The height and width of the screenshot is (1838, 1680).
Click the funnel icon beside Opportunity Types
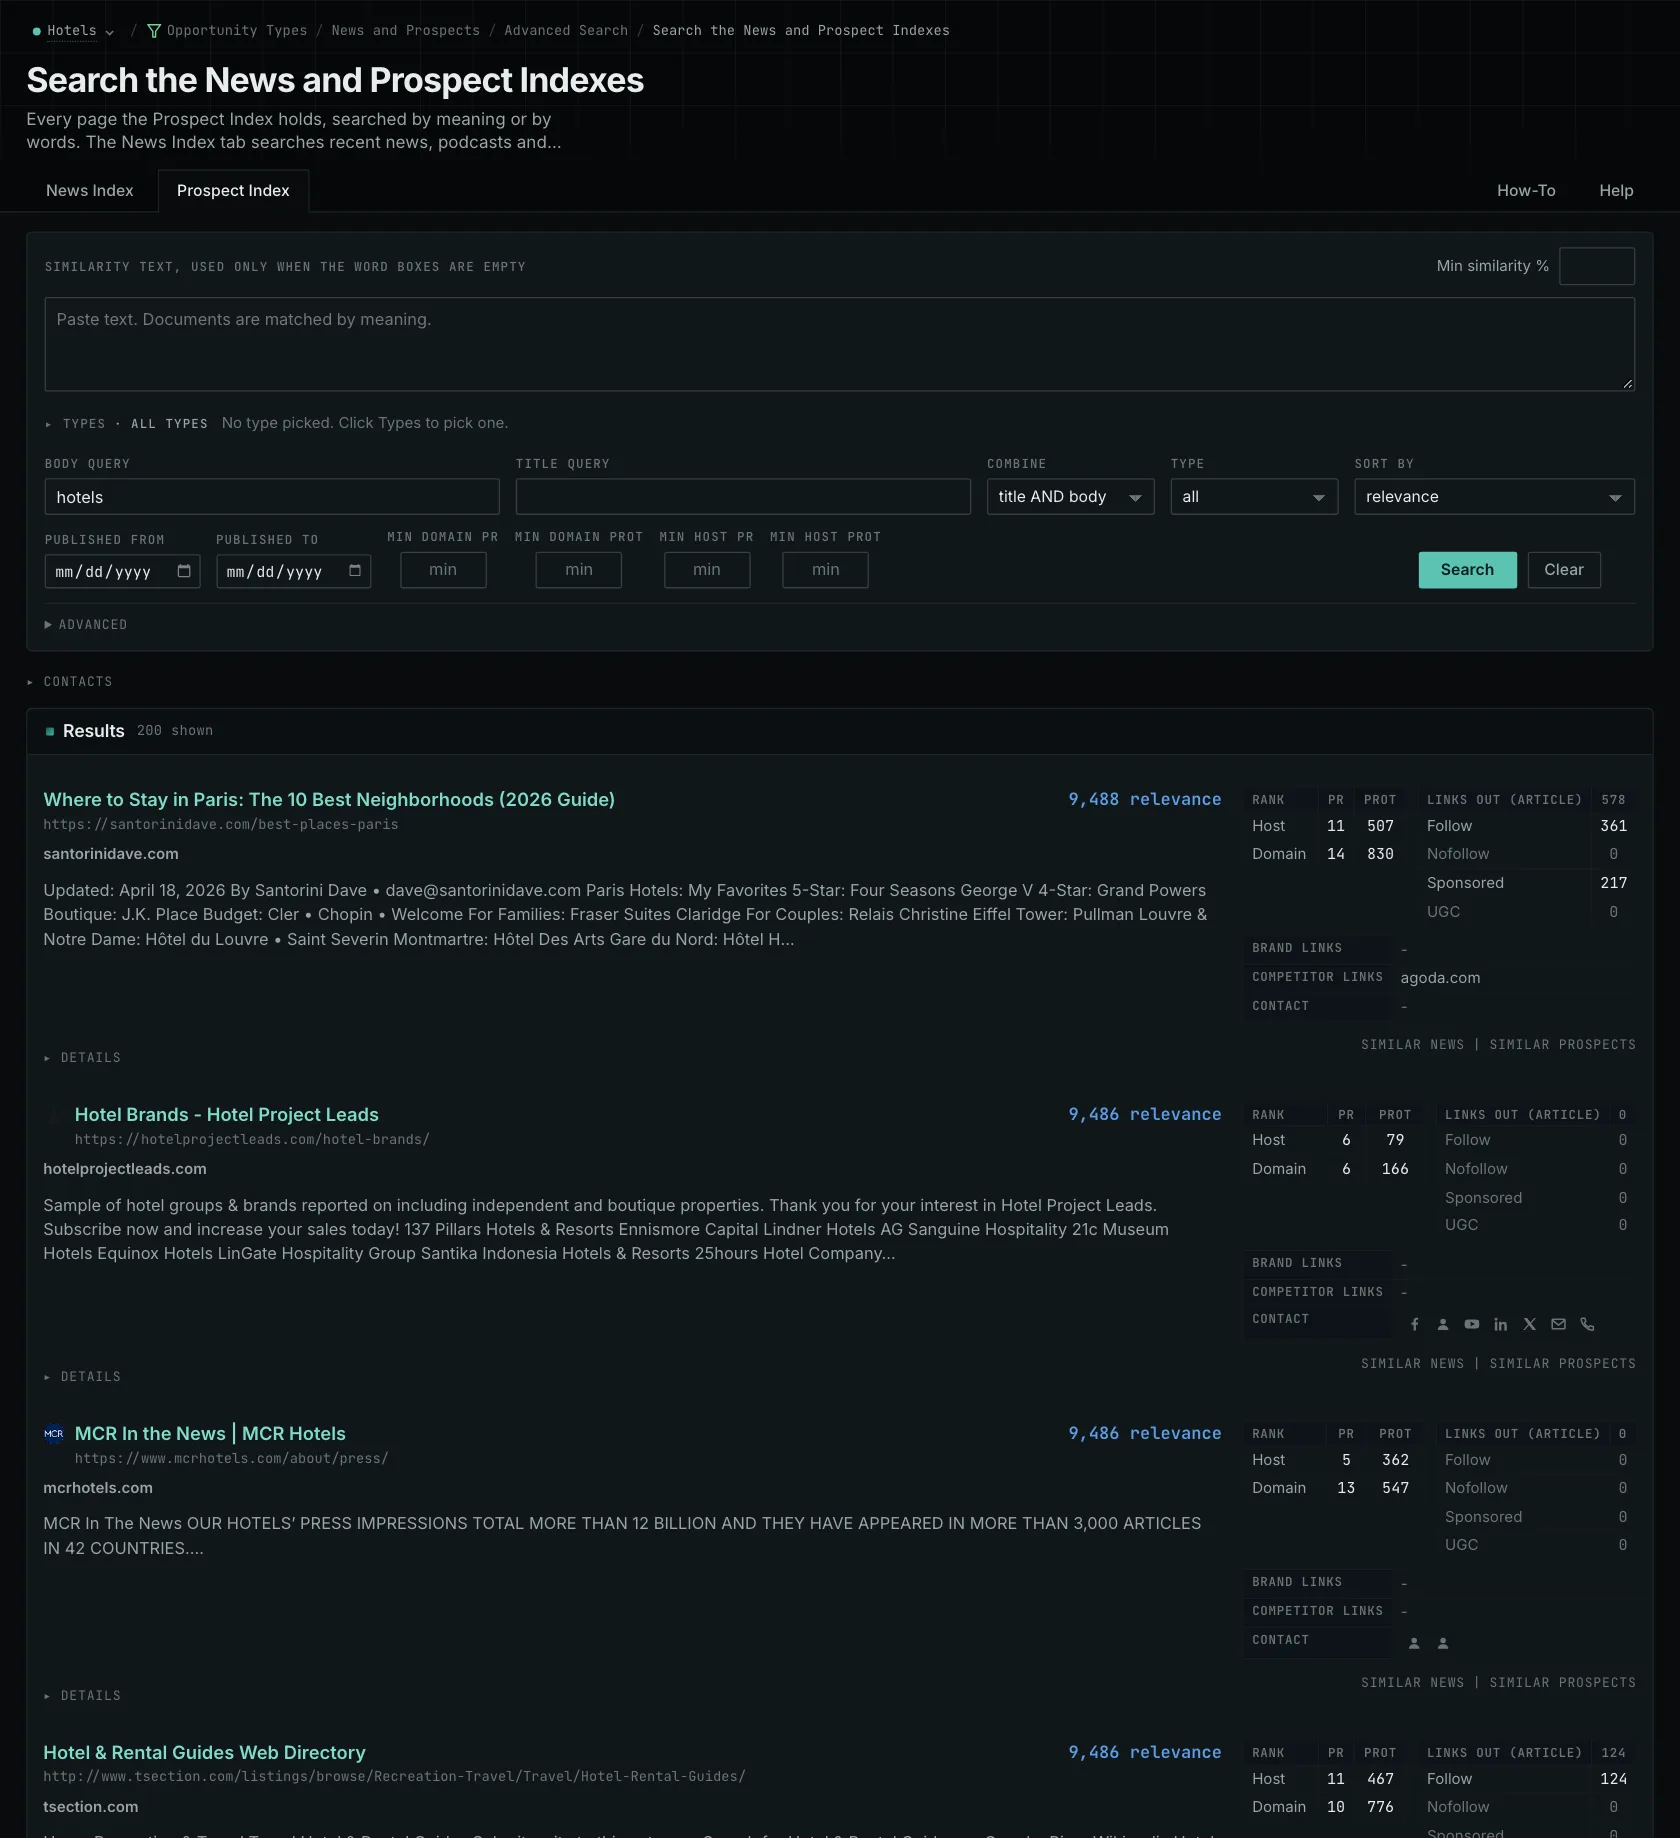pyautogui.click(x=154, y=31)
